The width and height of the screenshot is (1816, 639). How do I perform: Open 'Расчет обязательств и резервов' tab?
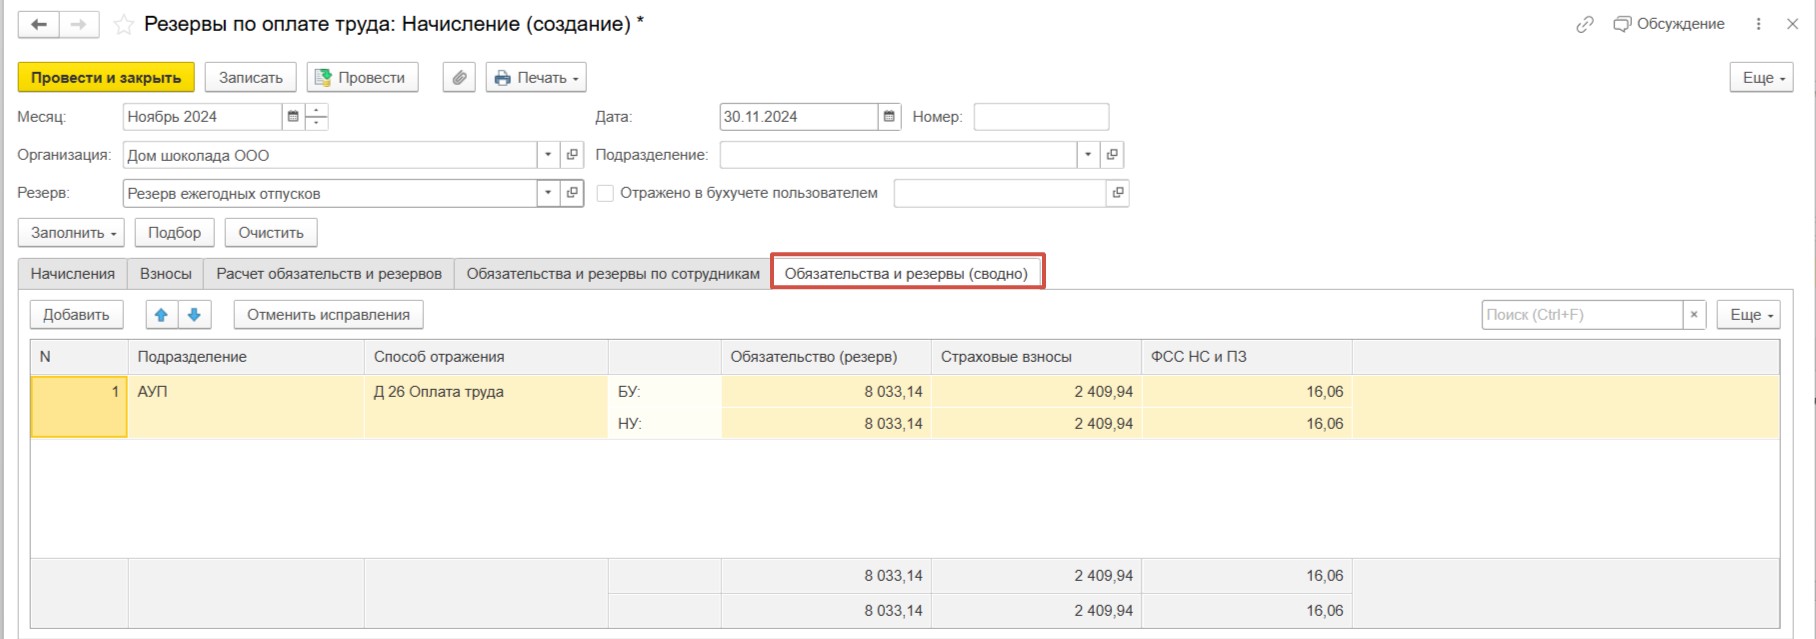pyautogui.click(x=328, y=274)
